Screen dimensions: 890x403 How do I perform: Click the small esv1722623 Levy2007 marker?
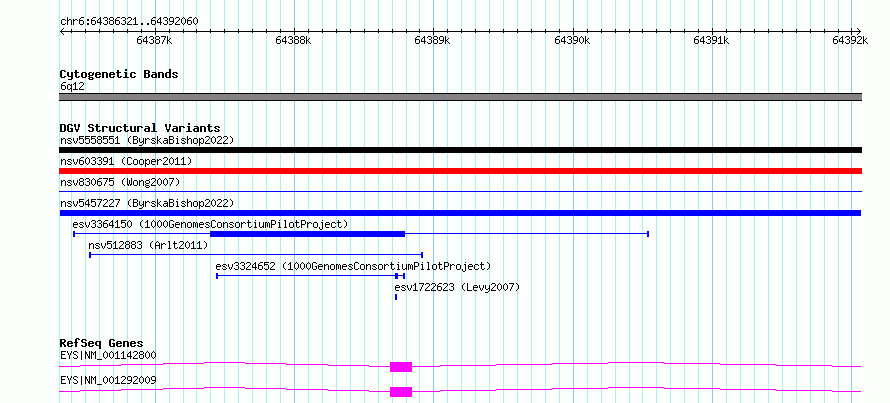tap(396, 297)
